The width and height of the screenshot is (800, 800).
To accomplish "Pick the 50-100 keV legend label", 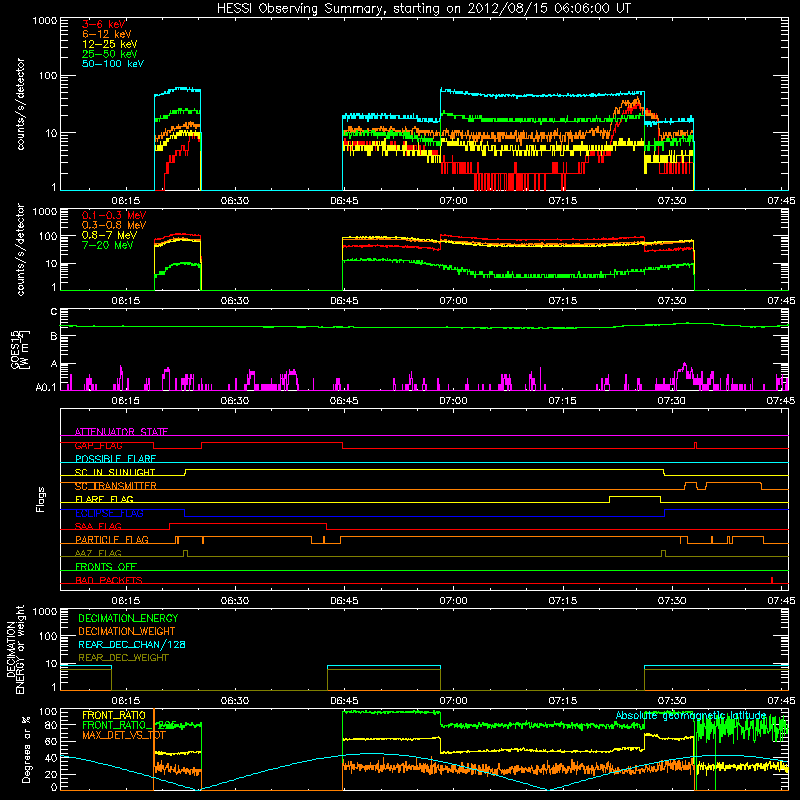I will (x=113, y=64).
